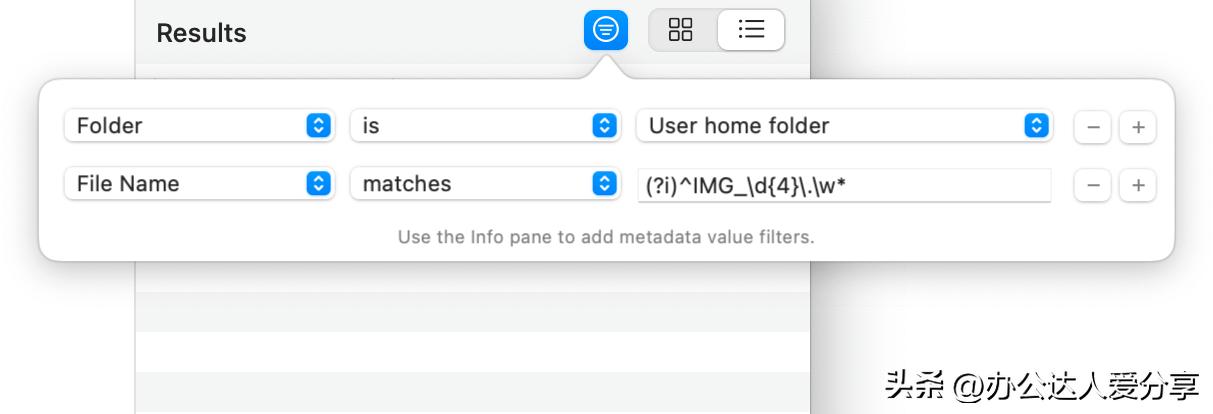The width and height of the screenshot is (1213, 414).
Task: Toggle the filter button in Results header
Action: point(605,30)
